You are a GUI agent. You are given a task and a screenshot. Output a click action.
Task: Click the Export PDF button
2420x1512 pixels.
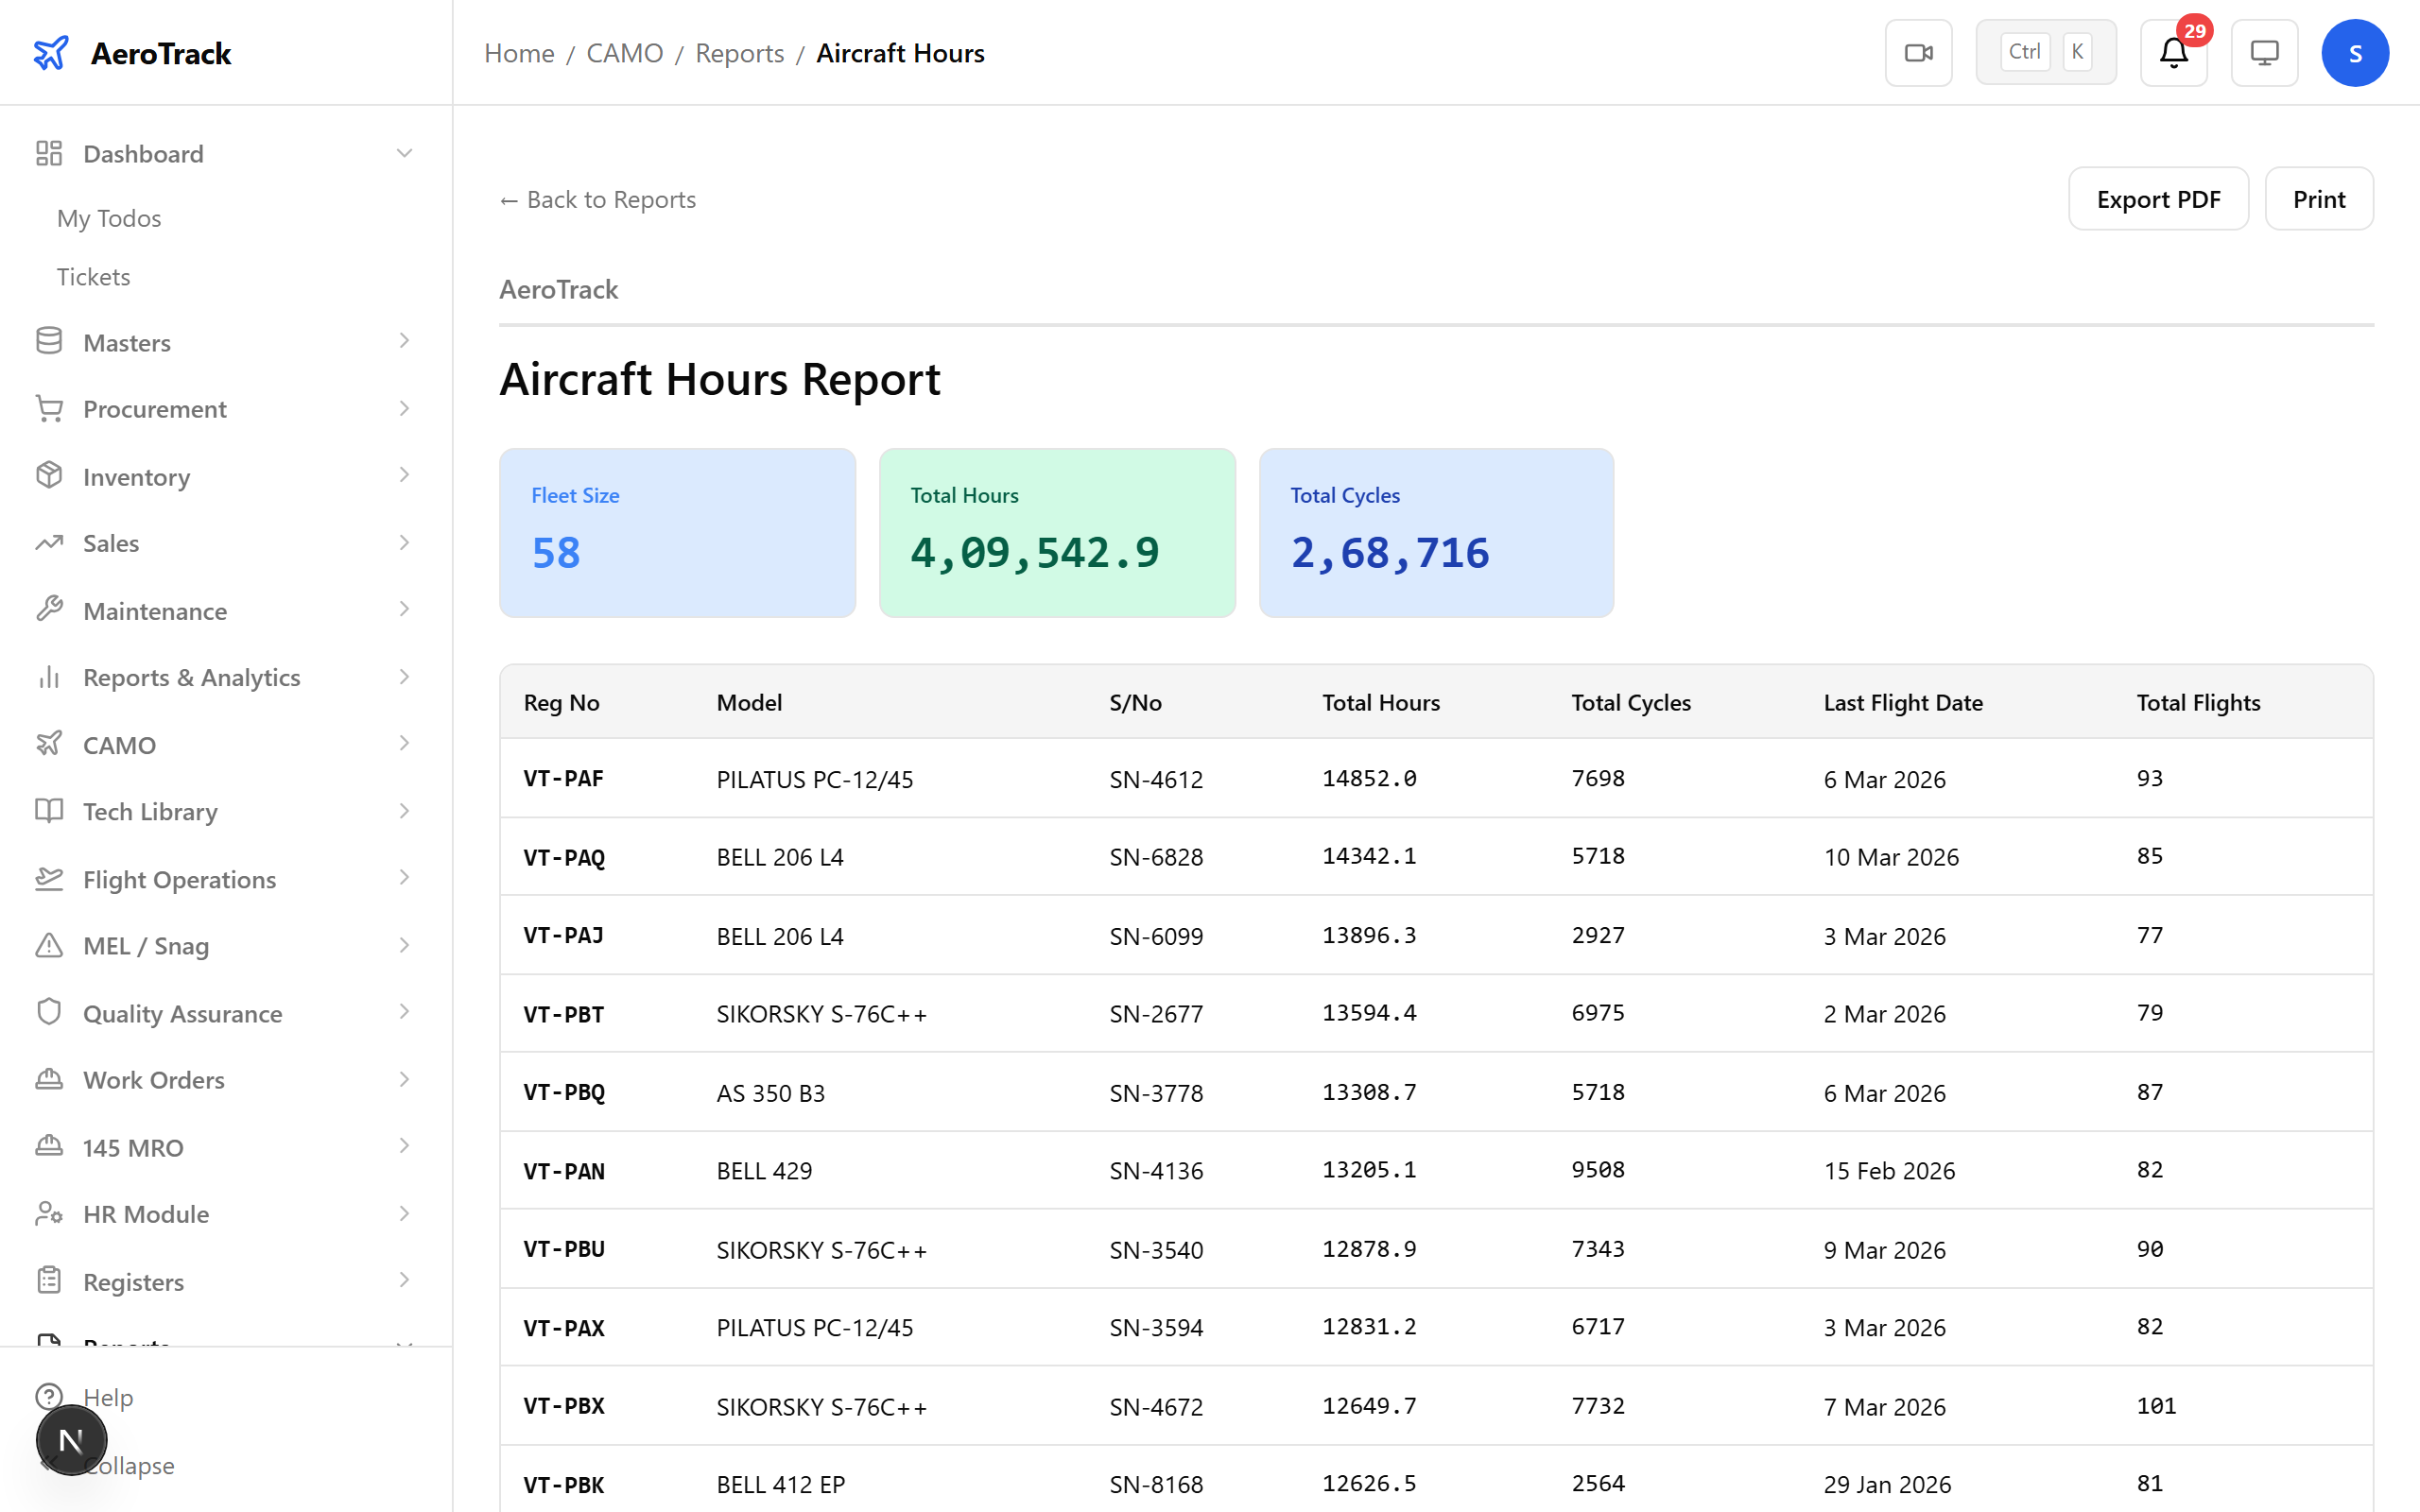tap(2158, 198)
